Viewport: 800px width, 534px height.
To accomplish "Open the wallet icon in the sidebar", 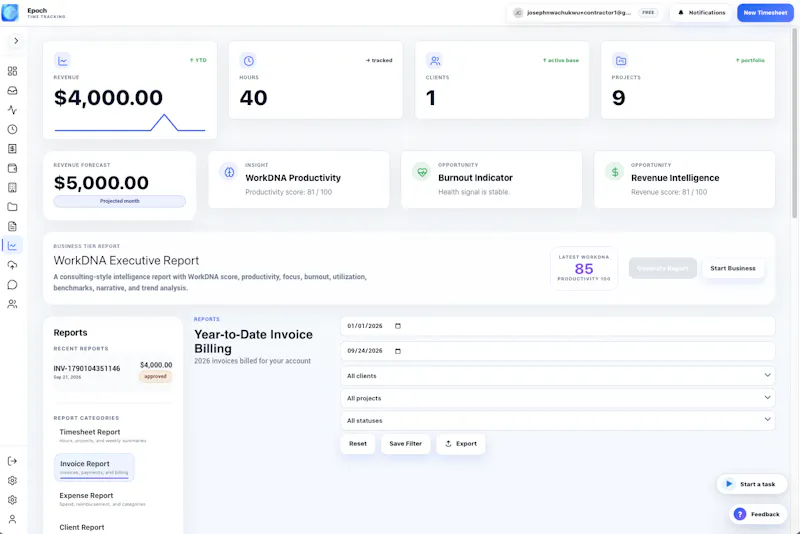I will [x=12, y=168].
